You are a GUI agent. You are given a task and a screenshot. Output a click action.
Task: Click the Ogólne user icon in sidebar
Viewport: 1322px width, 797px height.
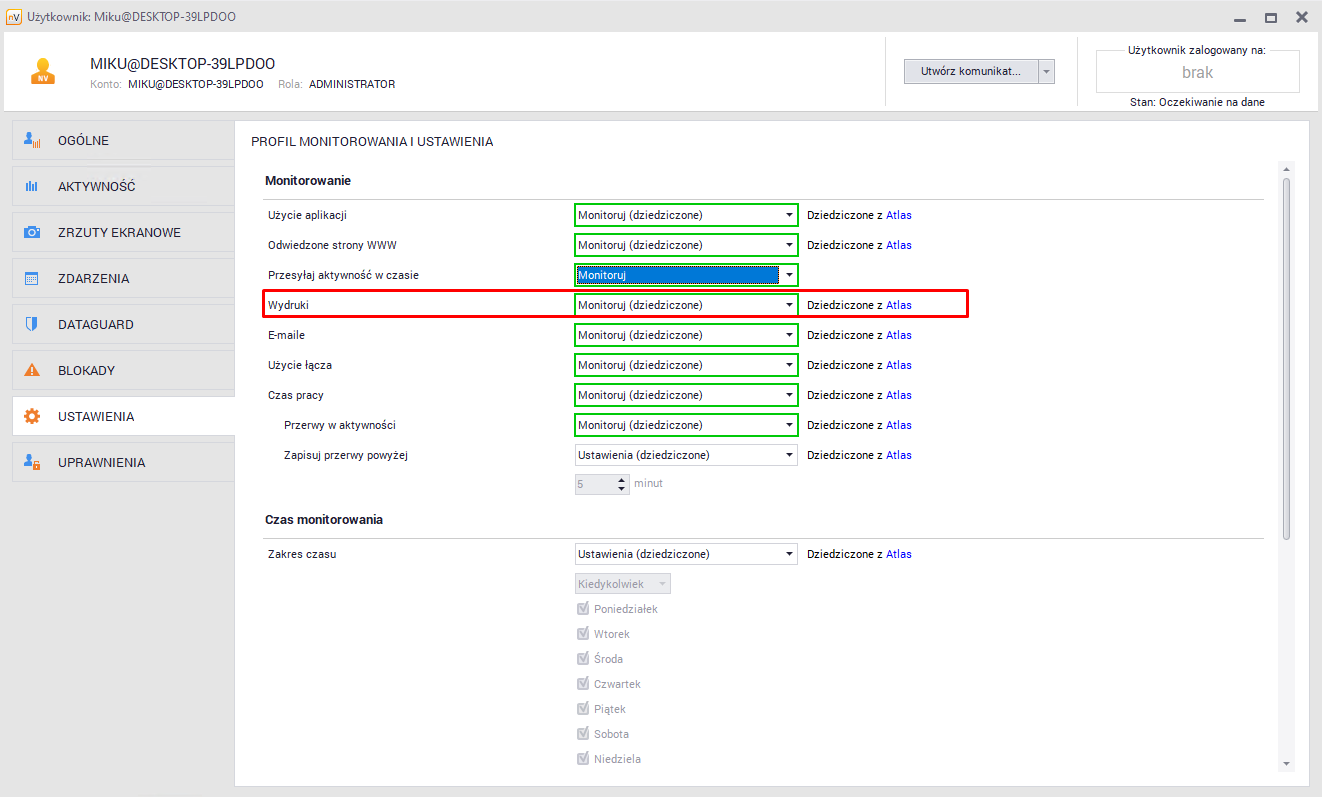coord(32,141)
